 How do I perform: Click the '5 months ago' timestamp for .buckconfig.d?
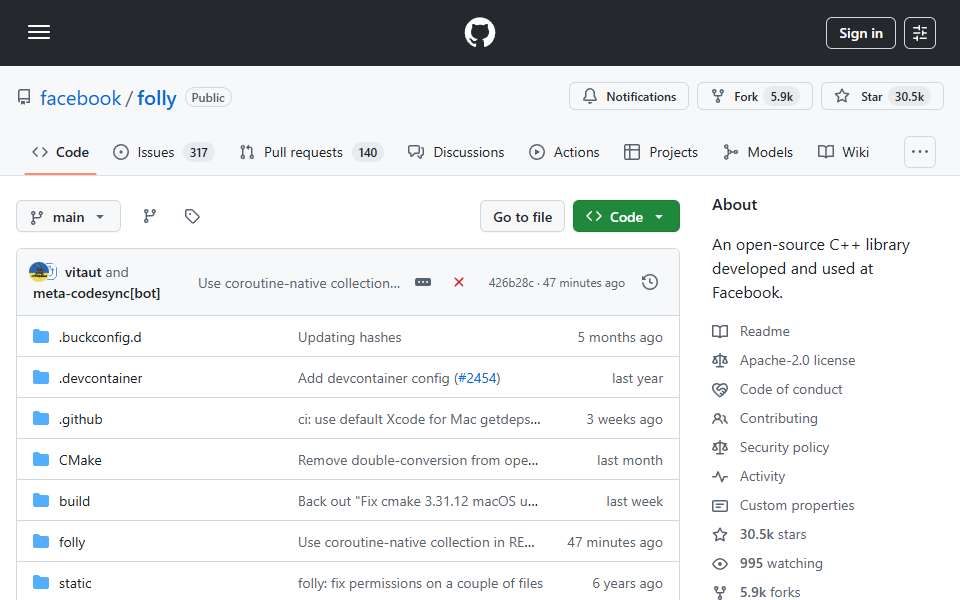[x=620, y=337]
